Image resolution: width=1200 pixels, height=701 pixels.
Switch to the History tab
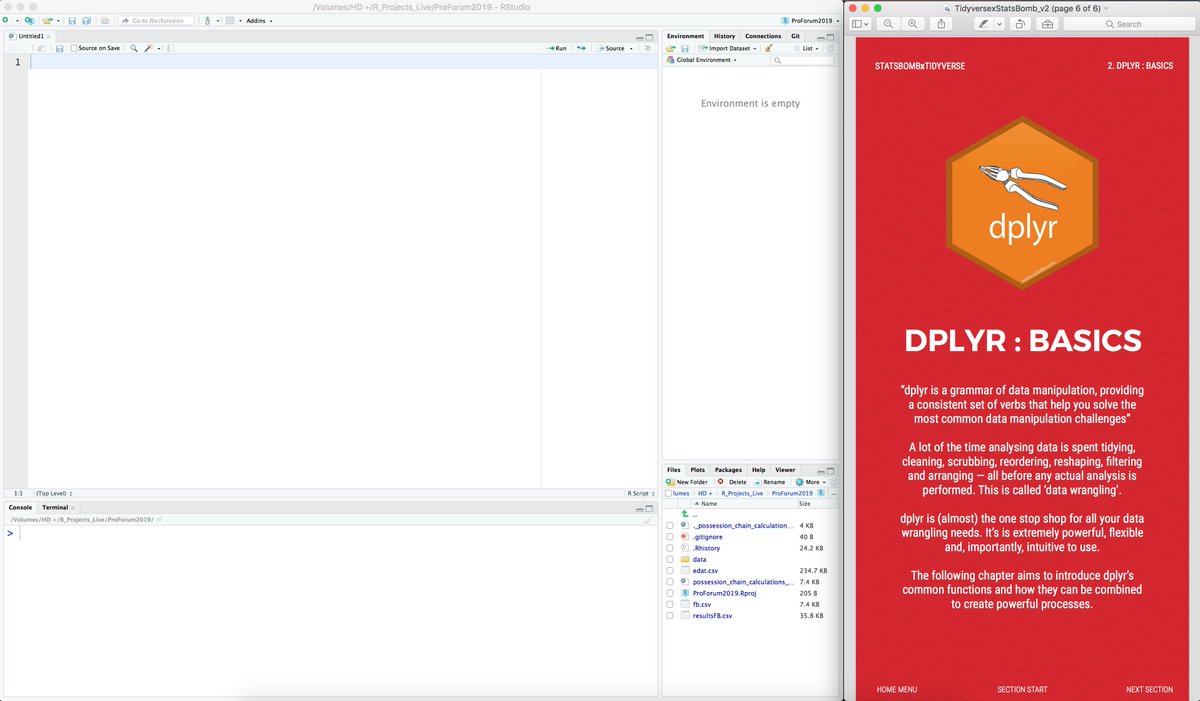(724, 36)
